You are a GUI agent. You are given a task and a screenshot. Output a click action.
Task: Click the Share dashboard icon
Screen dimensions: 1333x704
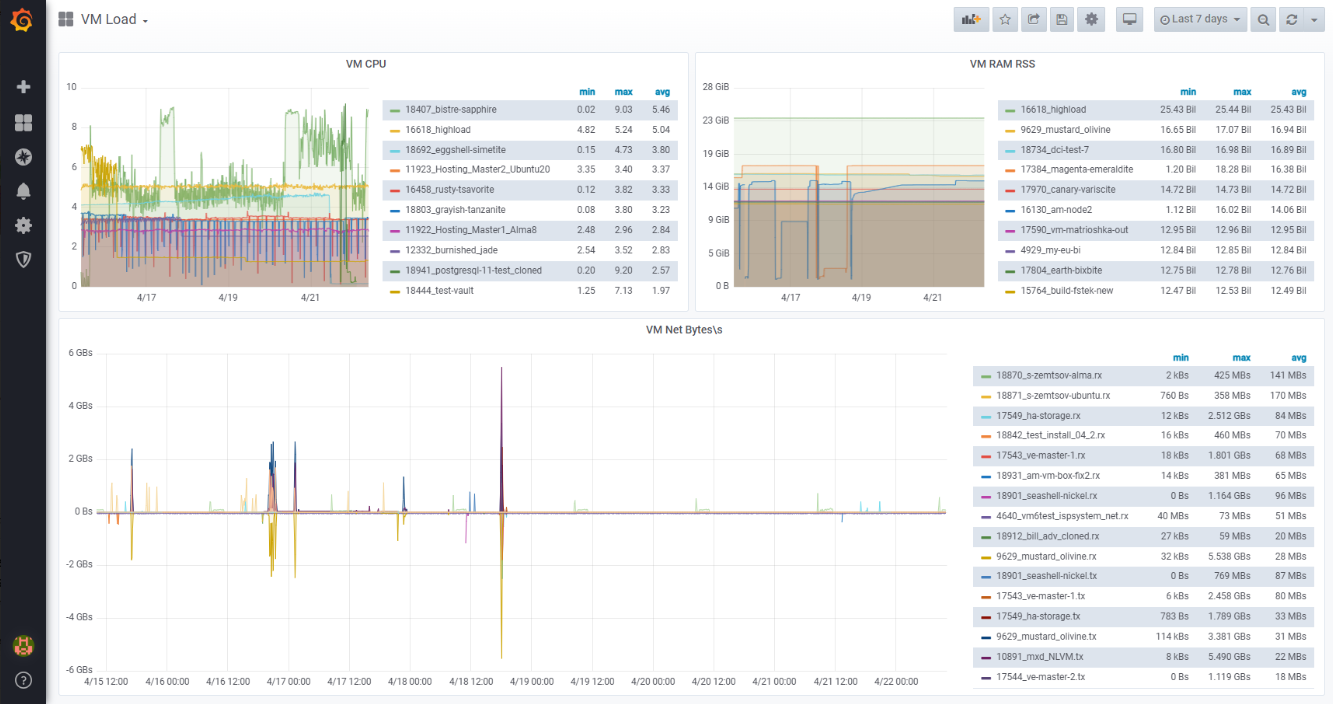click(x=1034, y=19)
